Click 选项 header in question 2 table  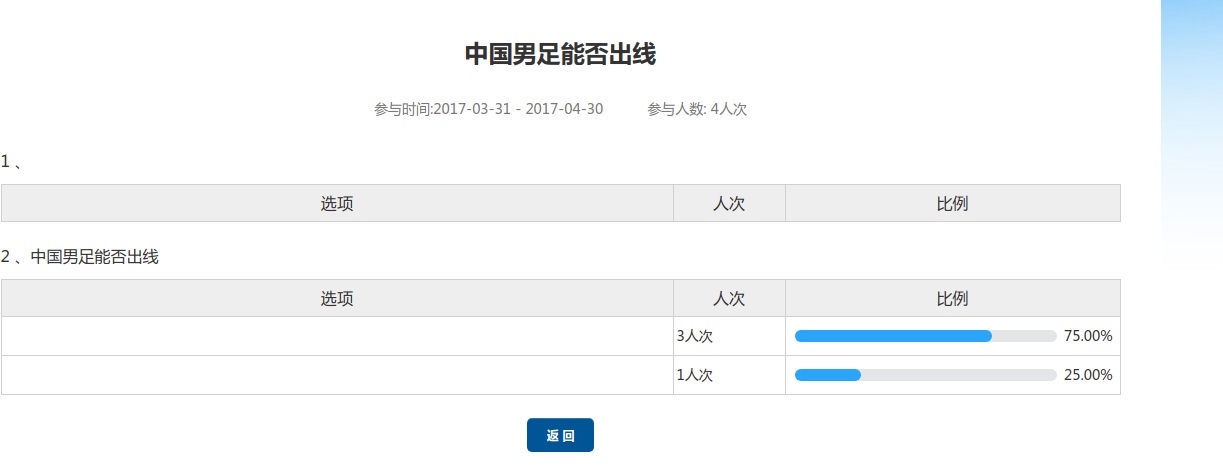(337, 298)
